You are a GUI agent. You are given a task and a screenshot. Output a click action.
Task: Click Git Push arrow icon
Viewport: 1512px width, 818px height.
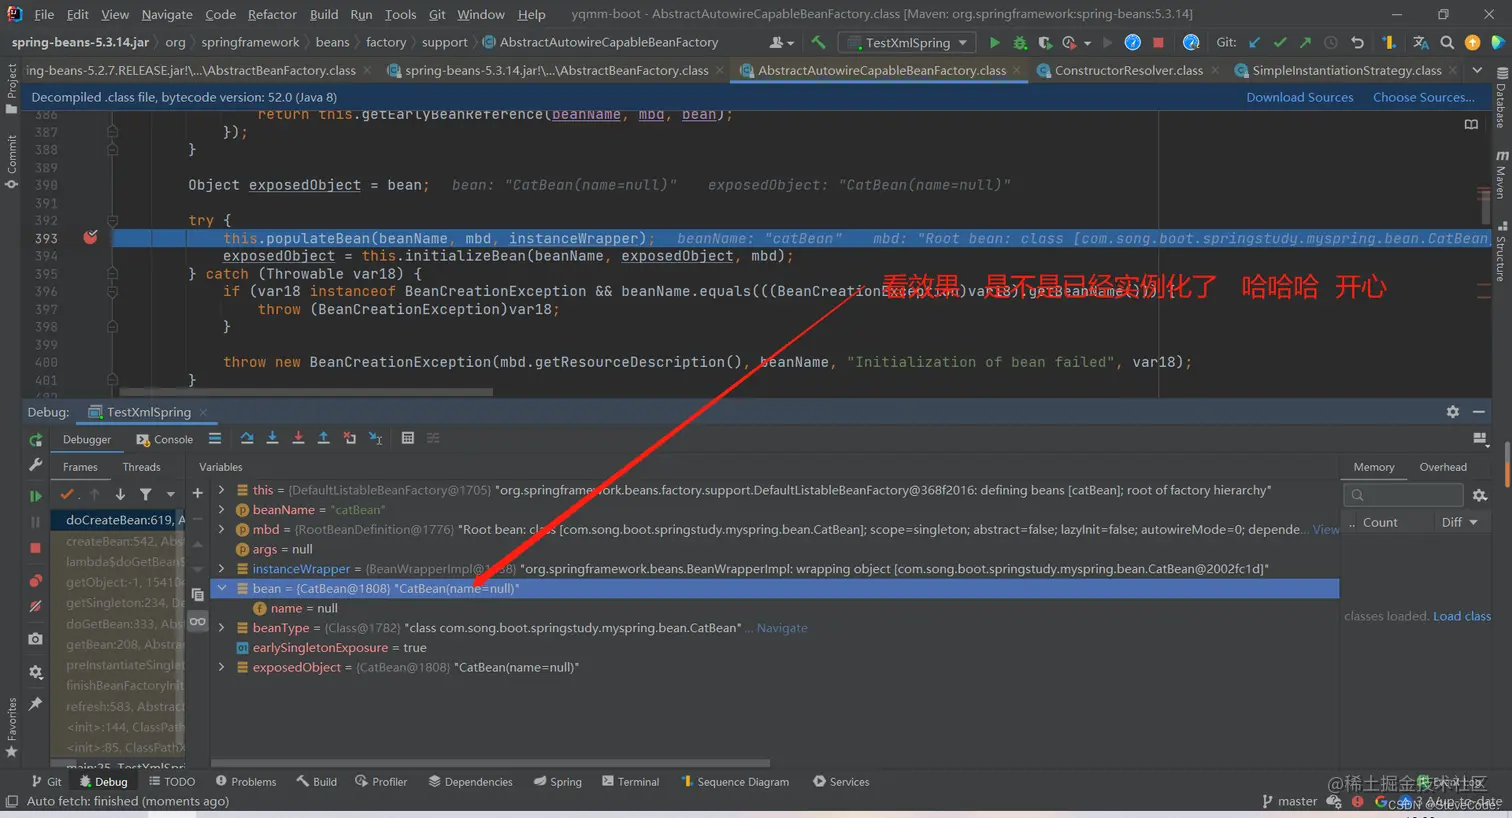(1305, 43)
